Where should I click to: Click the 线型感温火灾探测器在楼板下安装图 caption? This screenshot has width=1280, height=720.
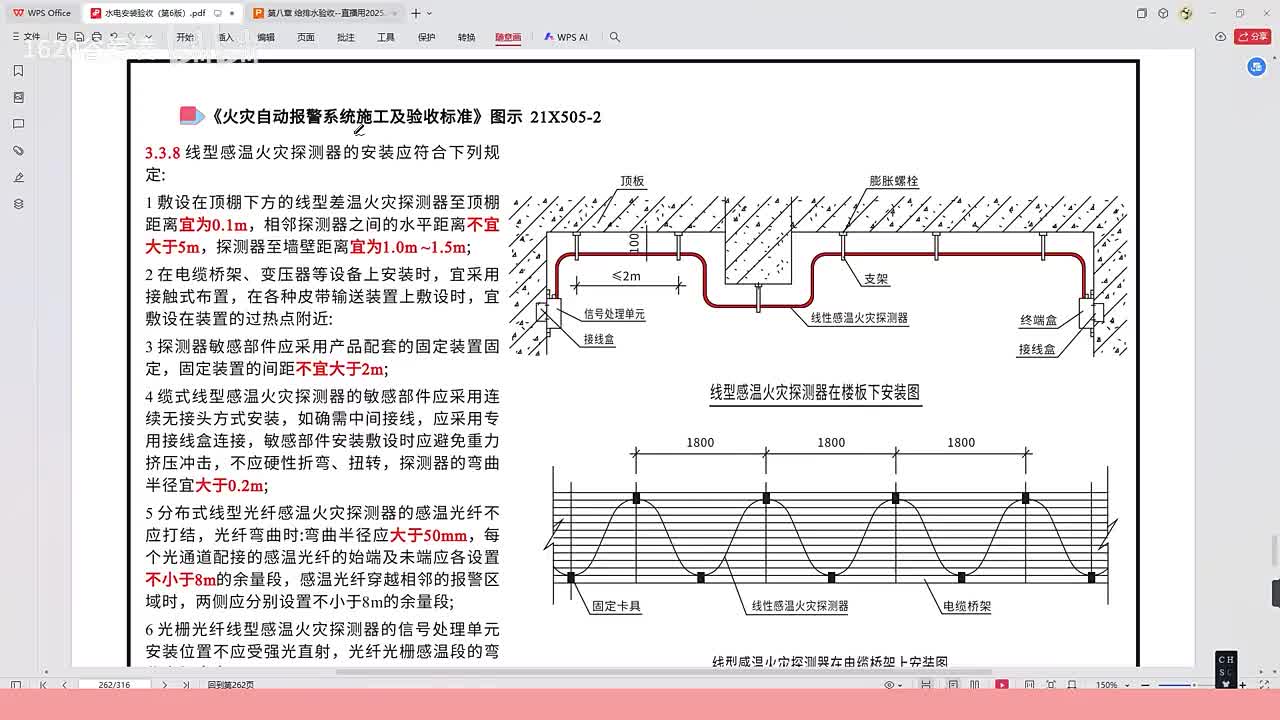[815, 393]
